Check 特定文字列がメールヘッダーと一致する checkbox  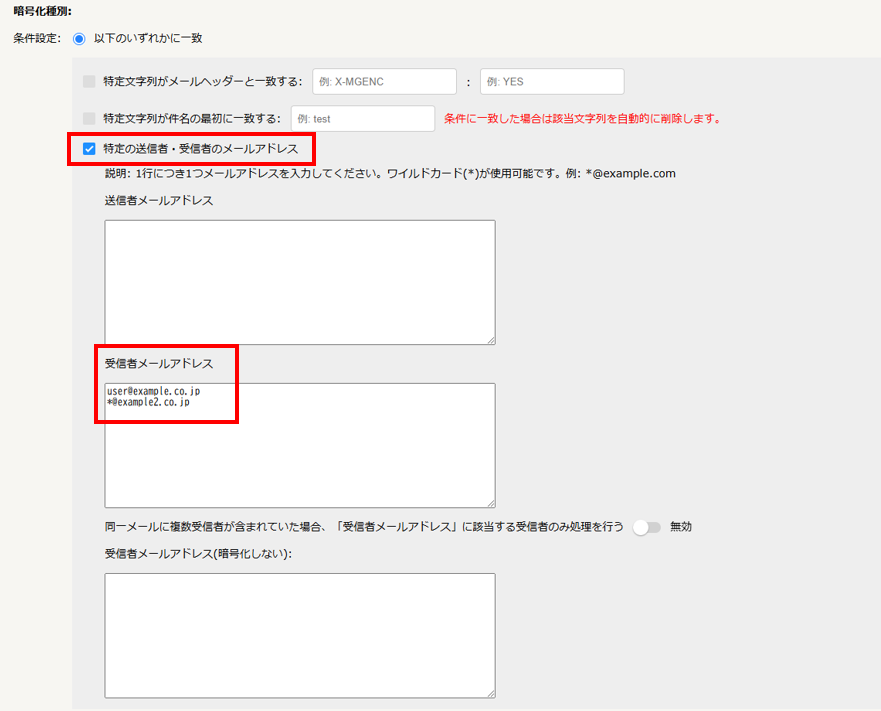pyautogui.click(x=89, y=81)
